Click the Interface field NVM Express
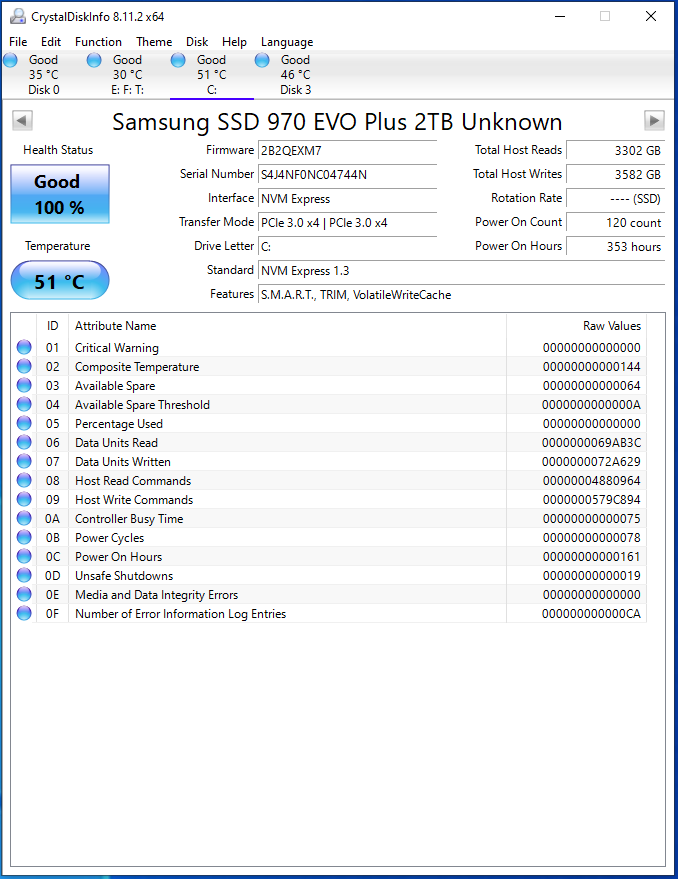Image resolution: width=678 pixels, height=879 pixels. (x=347, y=198)
